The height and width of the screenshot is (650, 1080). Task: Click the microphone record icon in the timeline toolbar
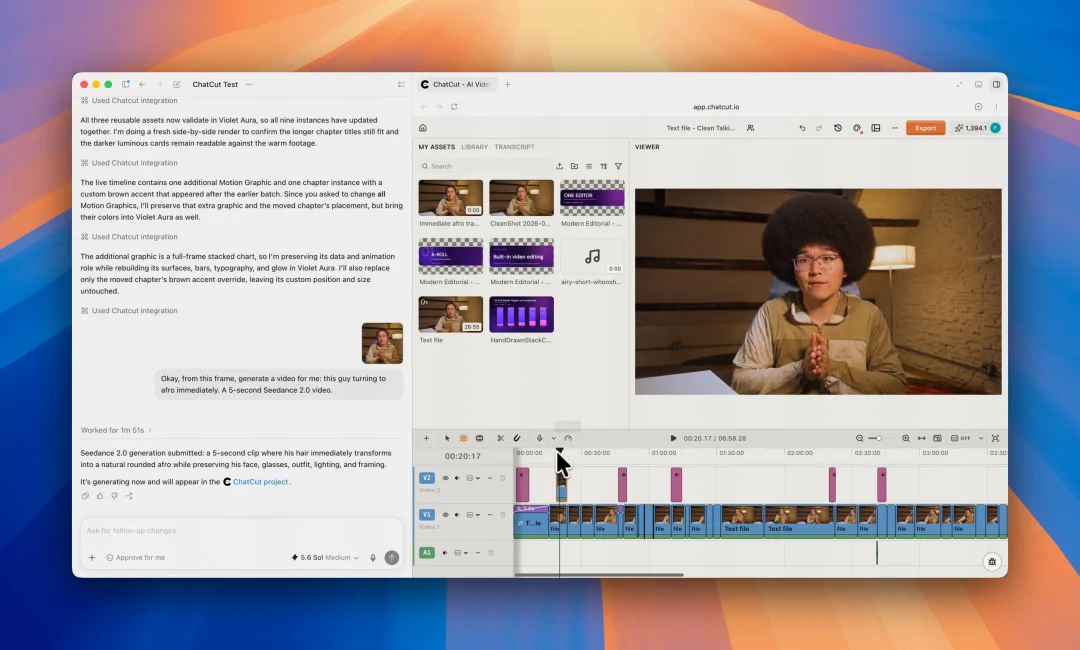(x=539, y=438)
